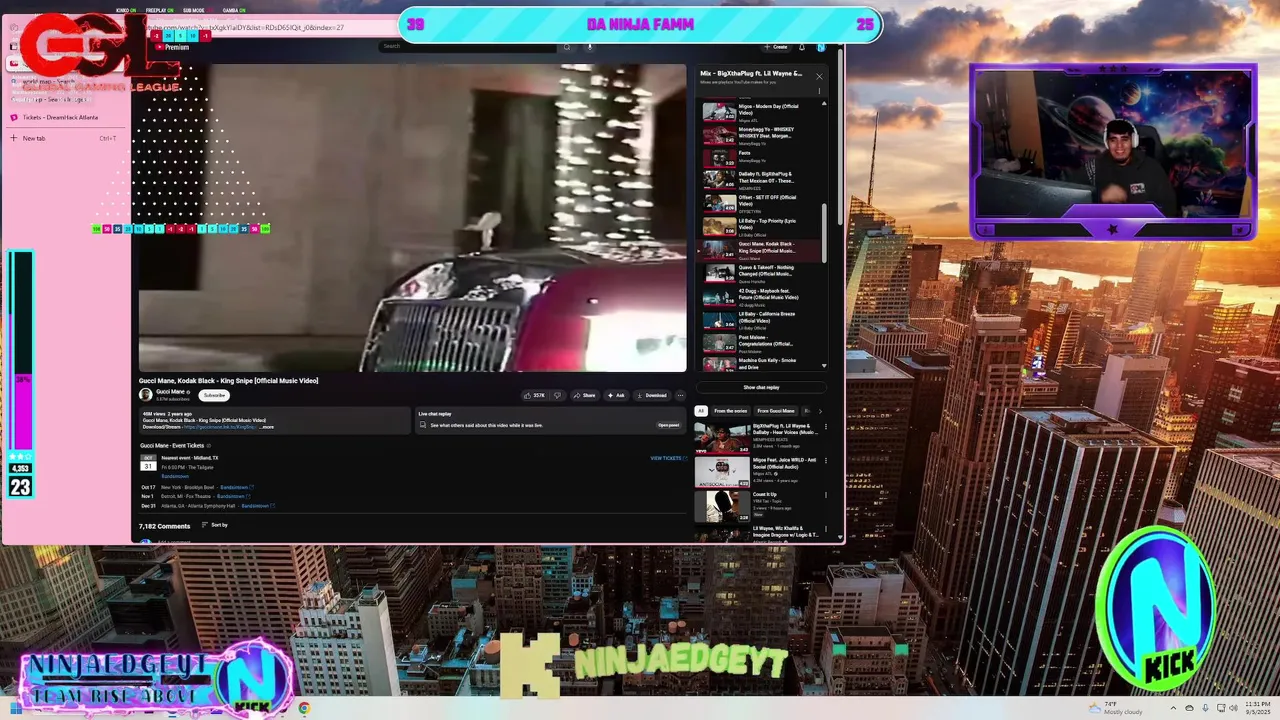Screen dimensions: 1280x720
Task: Click the info icon next to Event Tickets
Action: pos(208,445)
